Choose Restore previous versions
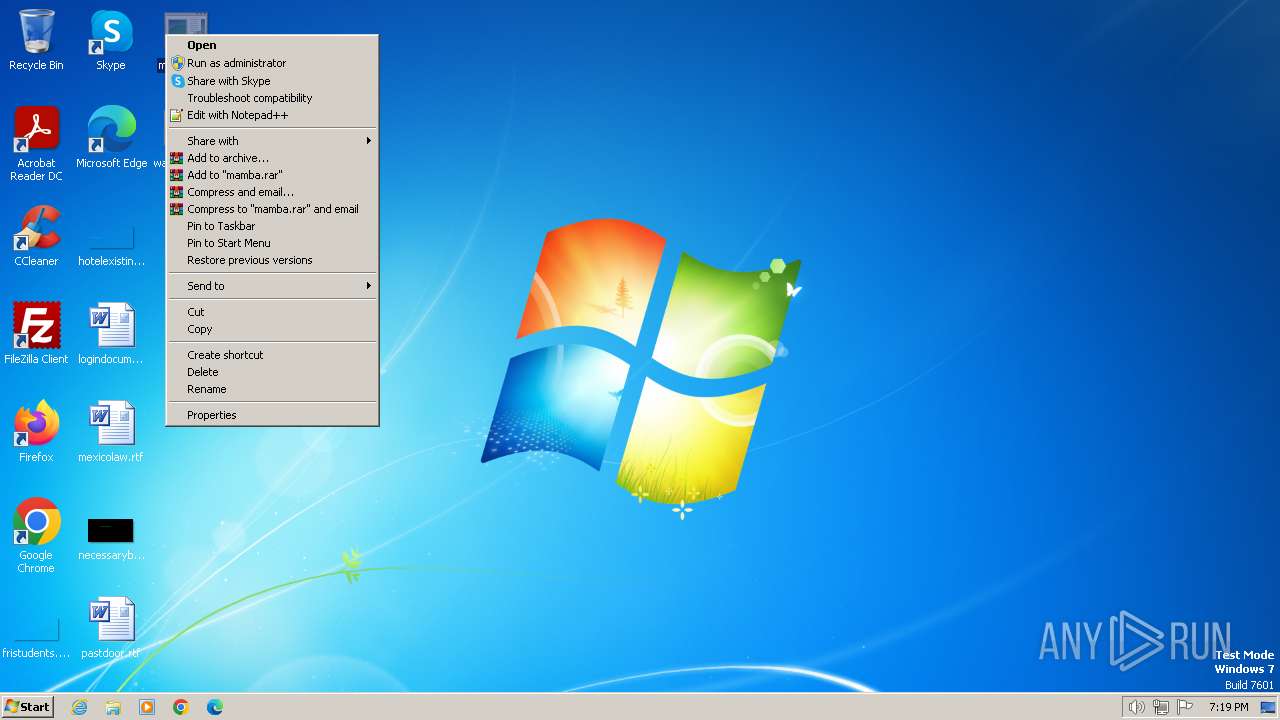Viewport: 1280px width, 720px height. click(272, 260)
